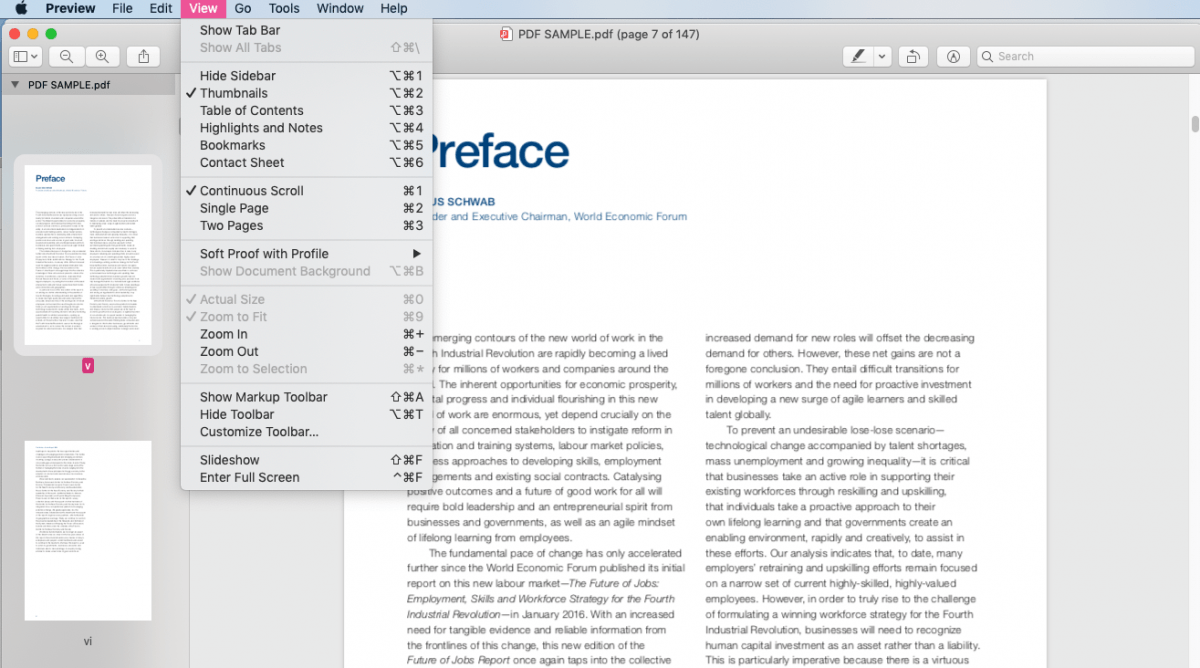The width and height of the screenshot is (1200, 668).
Task: Select Bookmarks sidebar view
Action: coord(307,145)
